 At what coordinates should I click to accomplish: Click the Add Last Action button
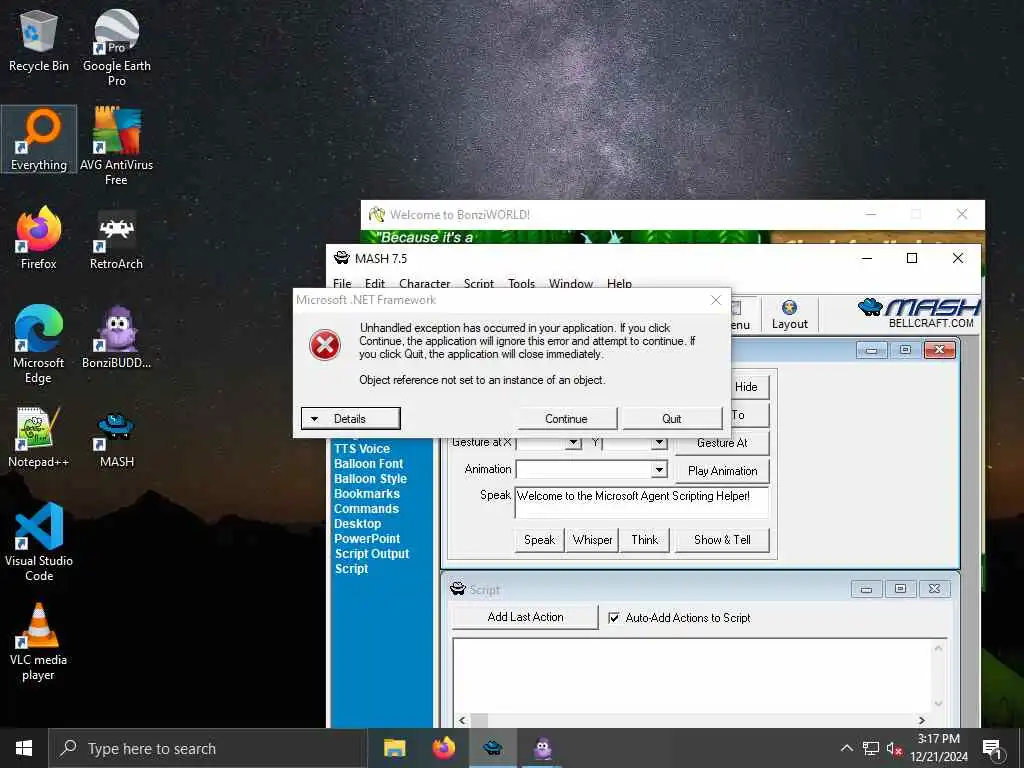(x=525, y=617)
